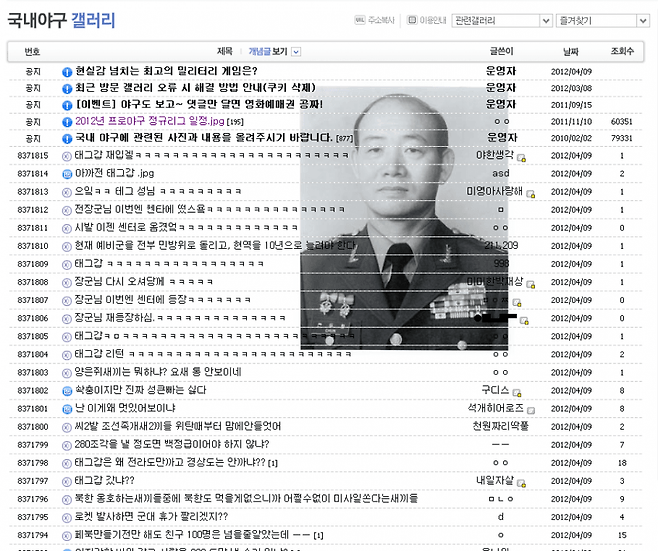The image size is (658, 551).
Task: Click gallog icon next to 야한생각
Action: [x=521, y=158]
